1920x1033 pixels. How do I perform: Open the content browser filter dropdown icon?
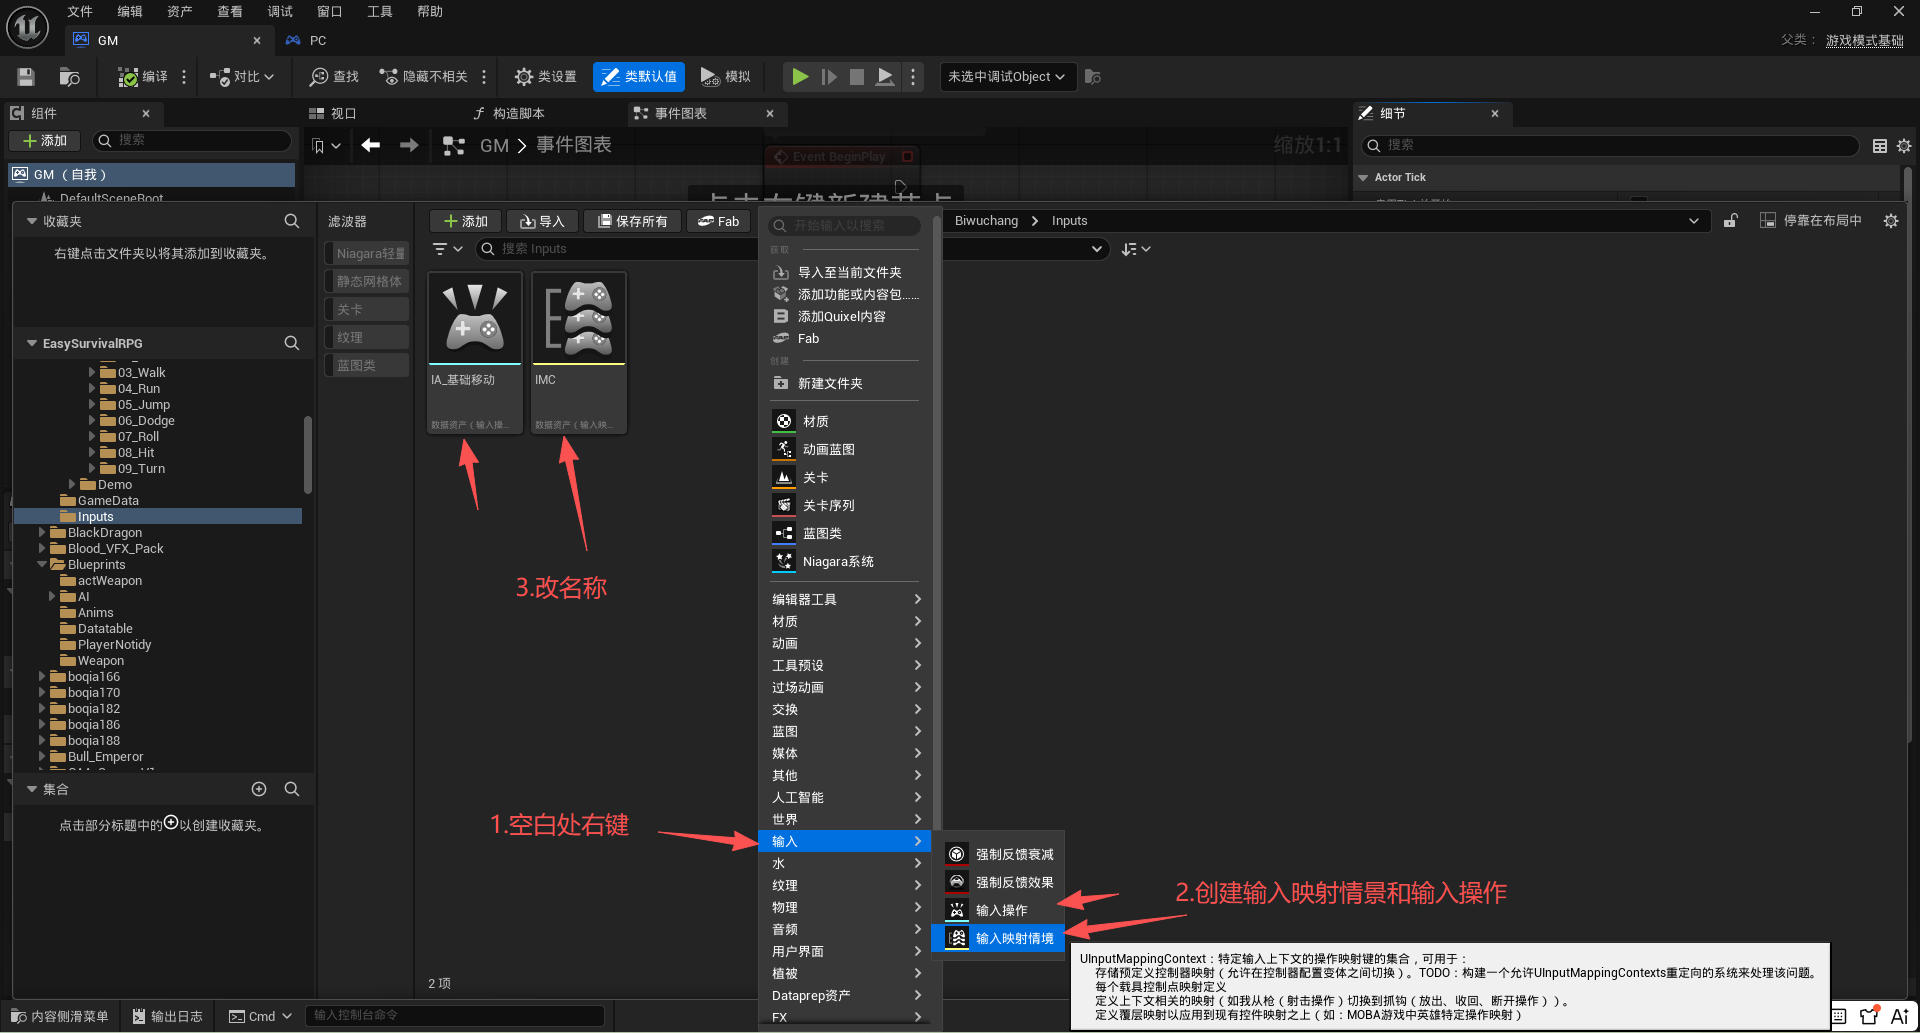pos(446,249)
